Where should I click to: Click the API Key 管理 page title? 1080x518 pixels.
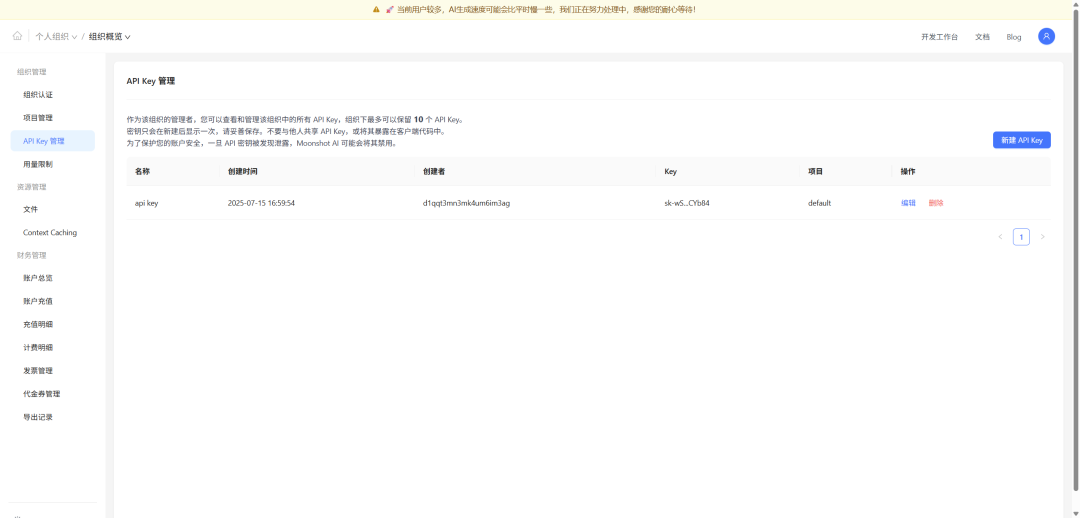(151, 81)
